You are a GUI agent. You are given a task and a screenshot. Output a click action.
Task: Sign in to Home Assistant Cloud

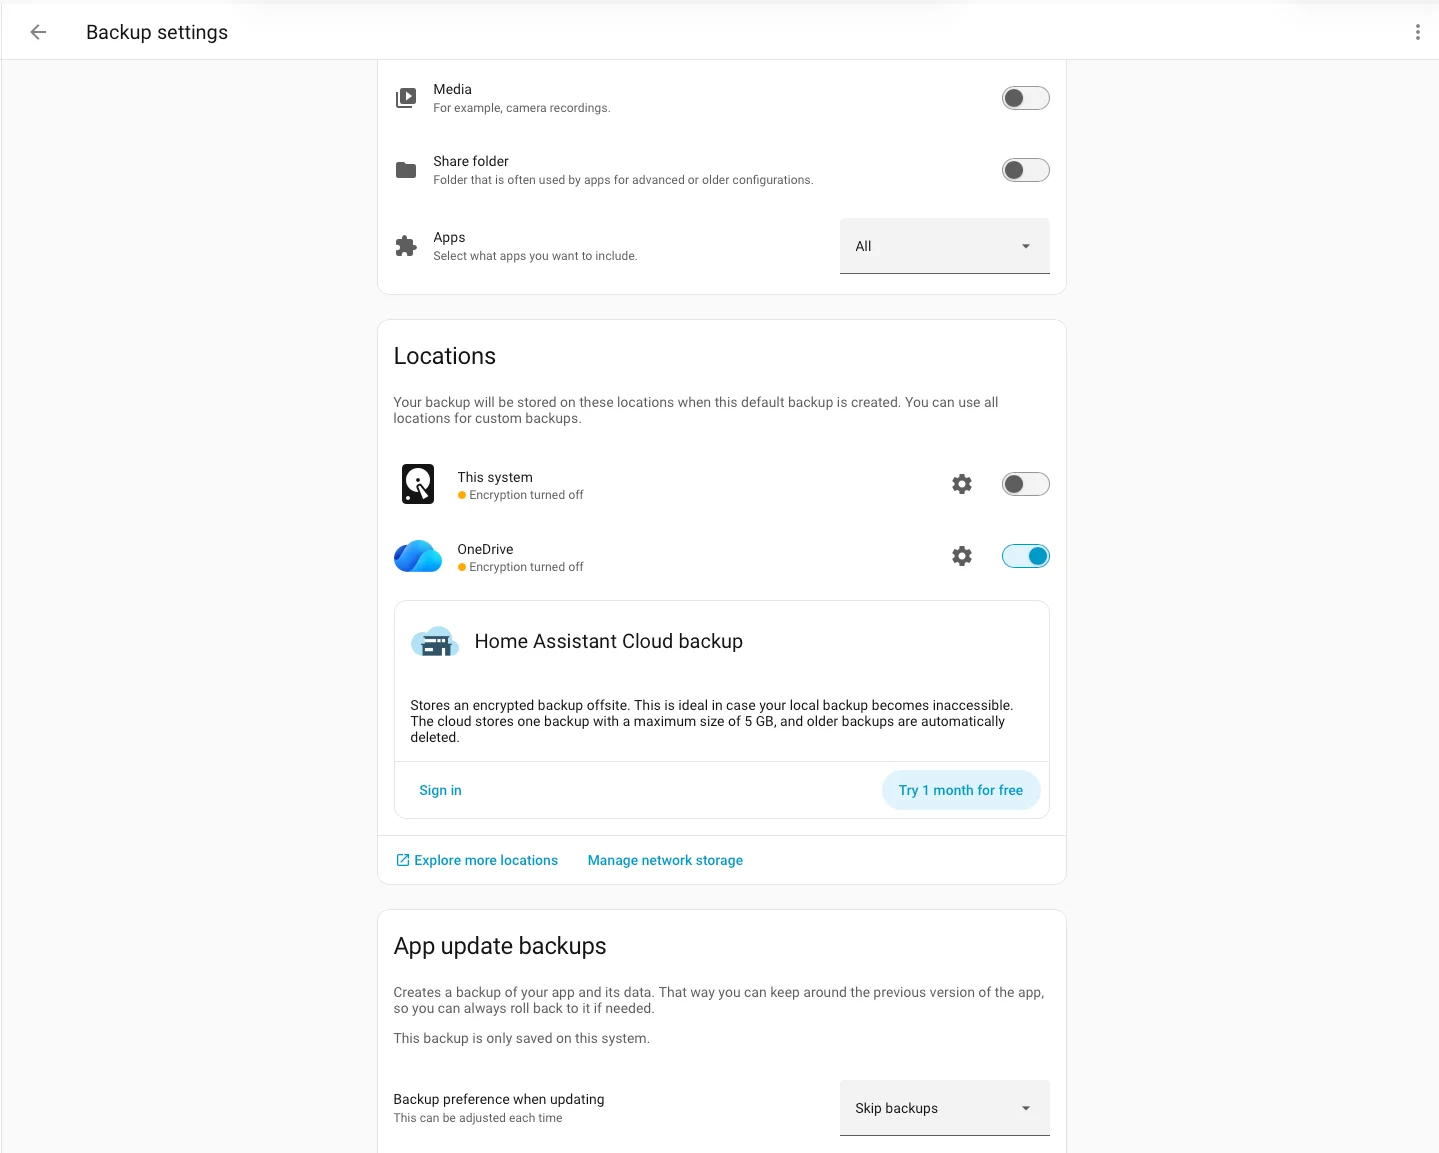pyautogui.click(x=440, y=790)
